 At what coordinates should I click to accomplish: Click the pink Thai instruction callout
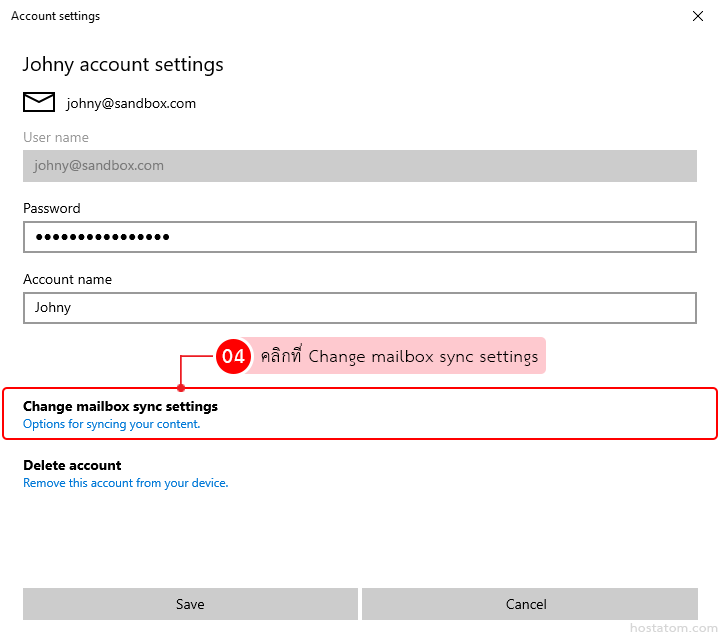click(398, 356)
